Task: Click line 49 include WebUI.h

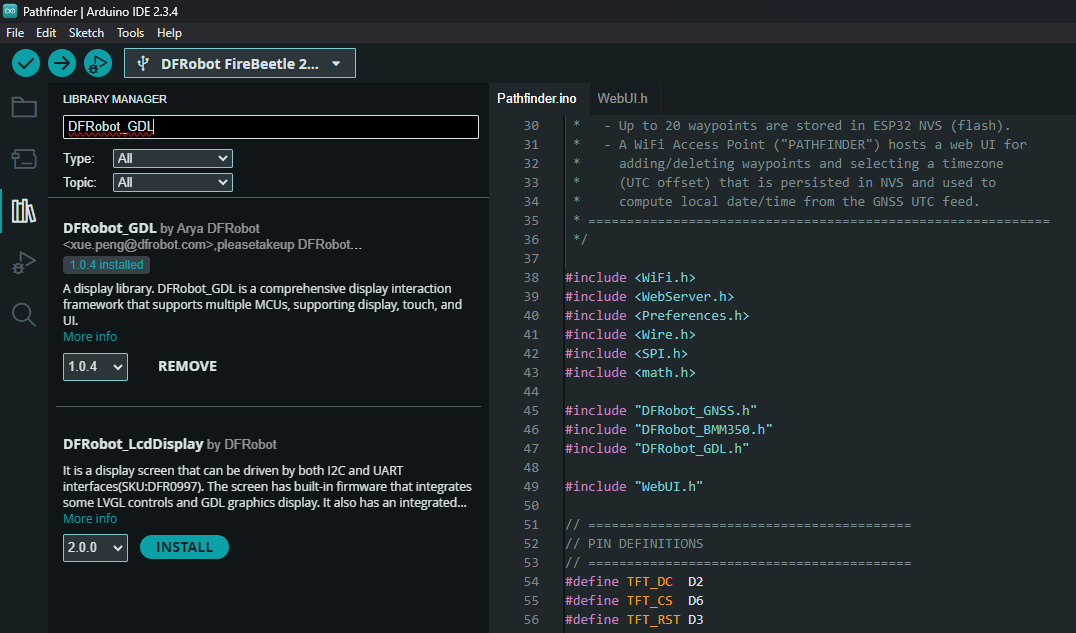Action: pyautogui.click(x=634, y=487)
